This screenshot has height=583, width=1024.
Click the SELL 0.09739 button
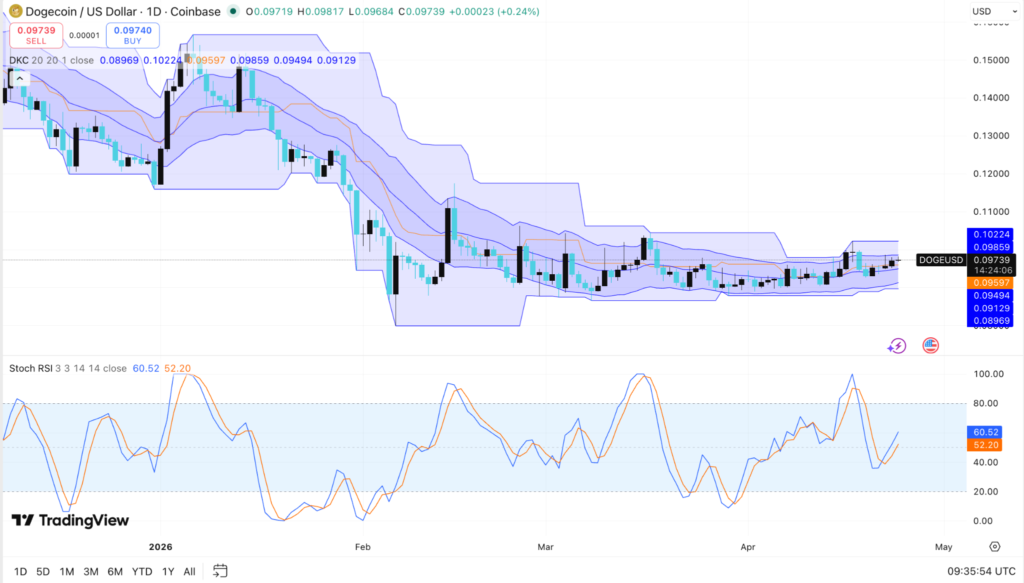pyautogui.click(x=37, y=33)
